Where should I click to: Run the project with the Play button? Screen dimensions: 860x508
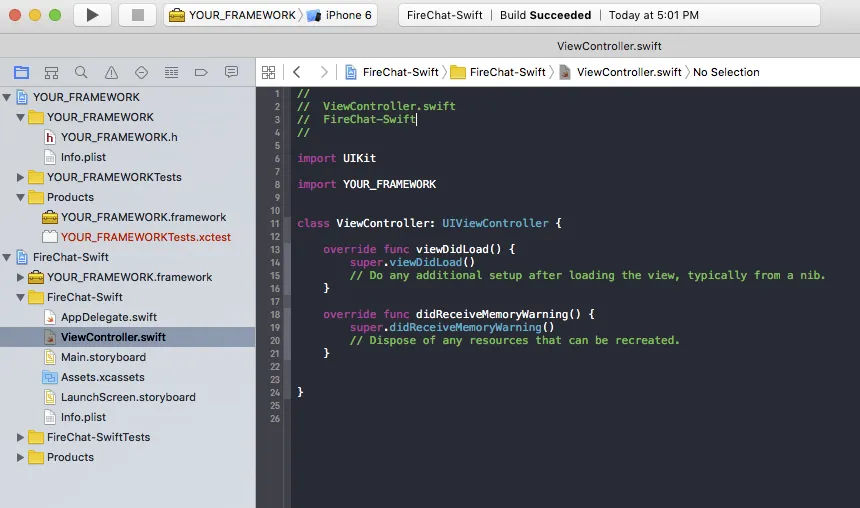click(92, 15)
